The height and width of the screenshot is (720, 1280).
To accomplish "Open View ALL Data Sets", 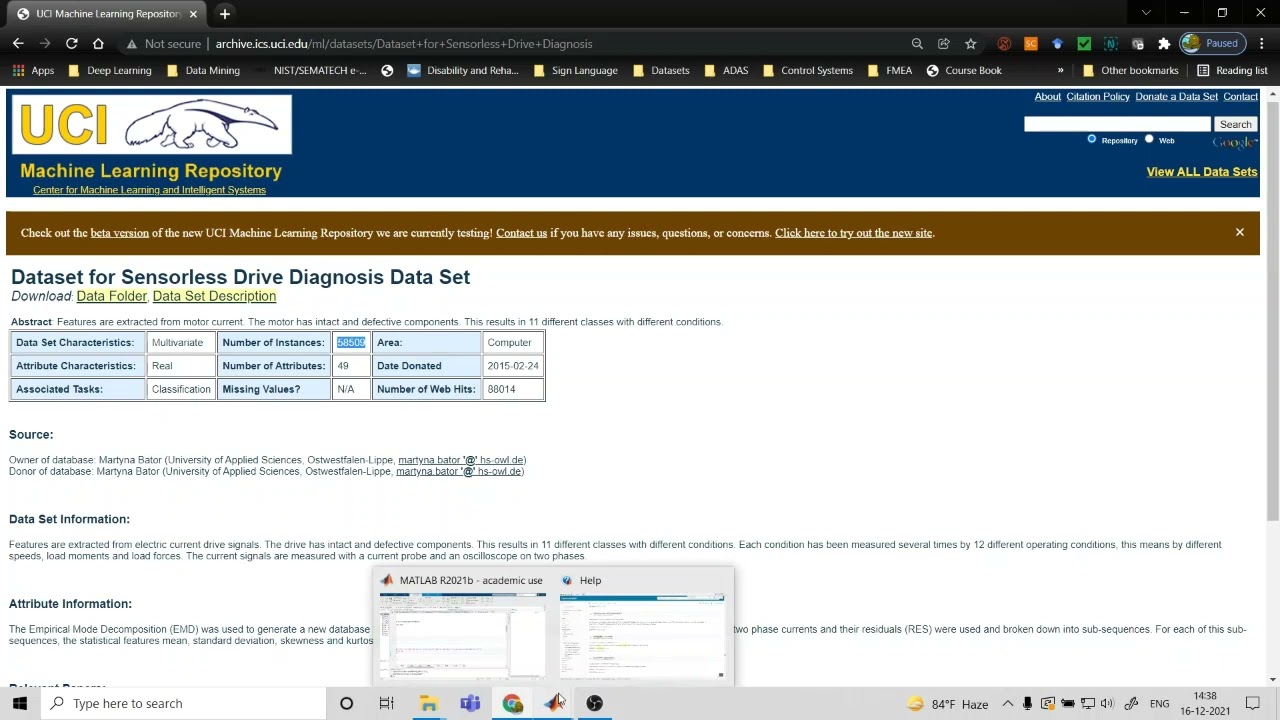I will pos(1201,172).
